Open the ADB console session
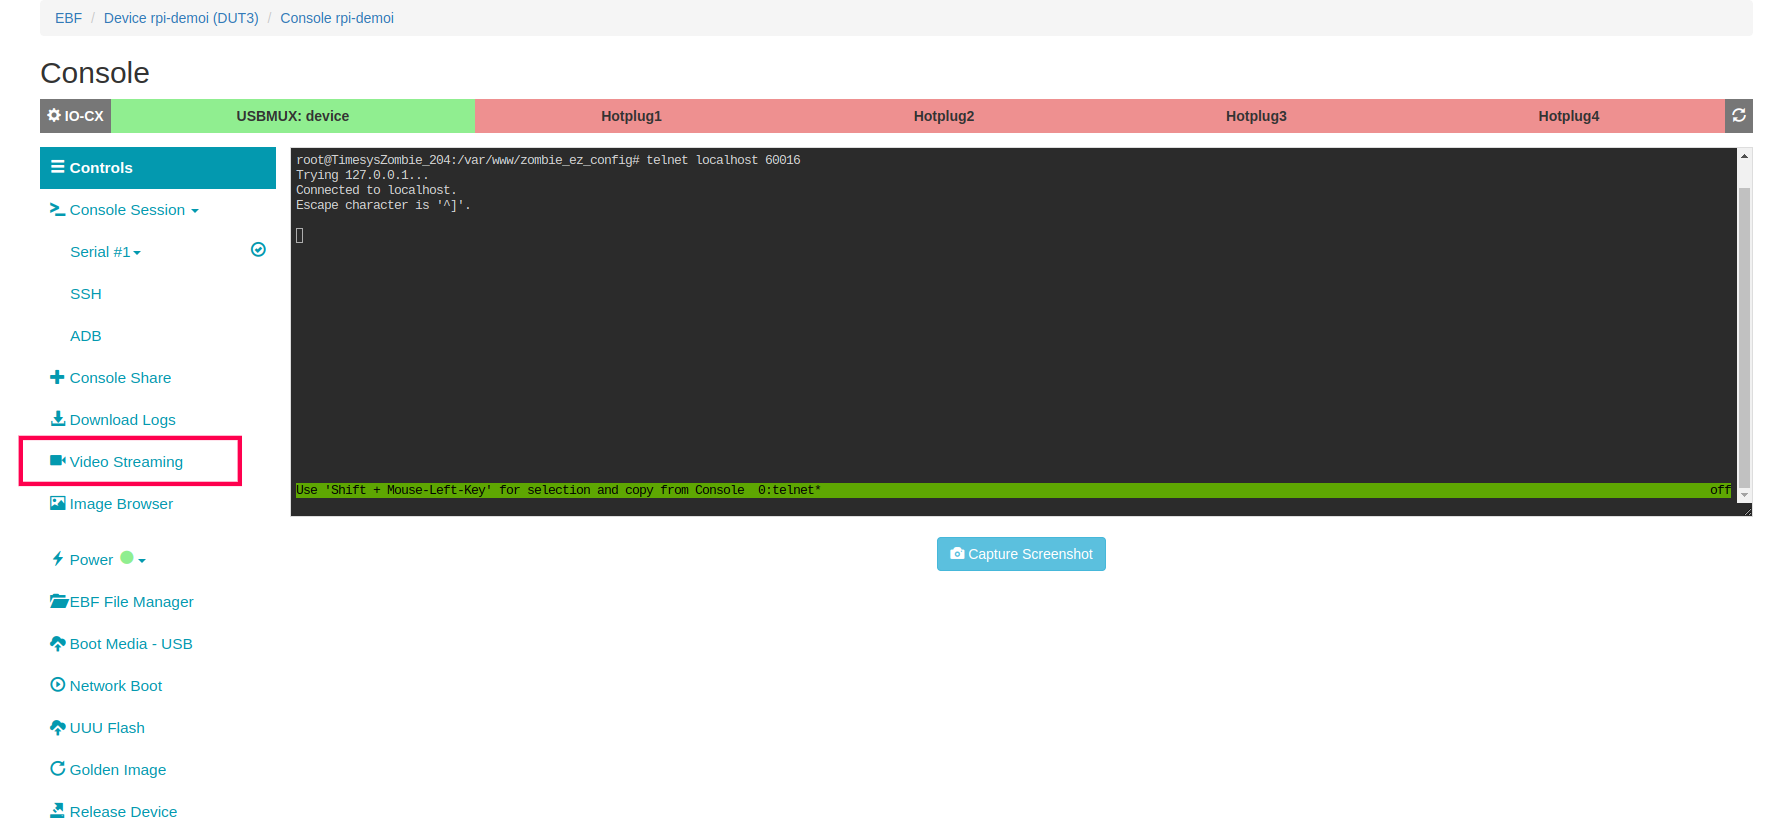Screen dimensions: 1785x832 pos(86,336)
